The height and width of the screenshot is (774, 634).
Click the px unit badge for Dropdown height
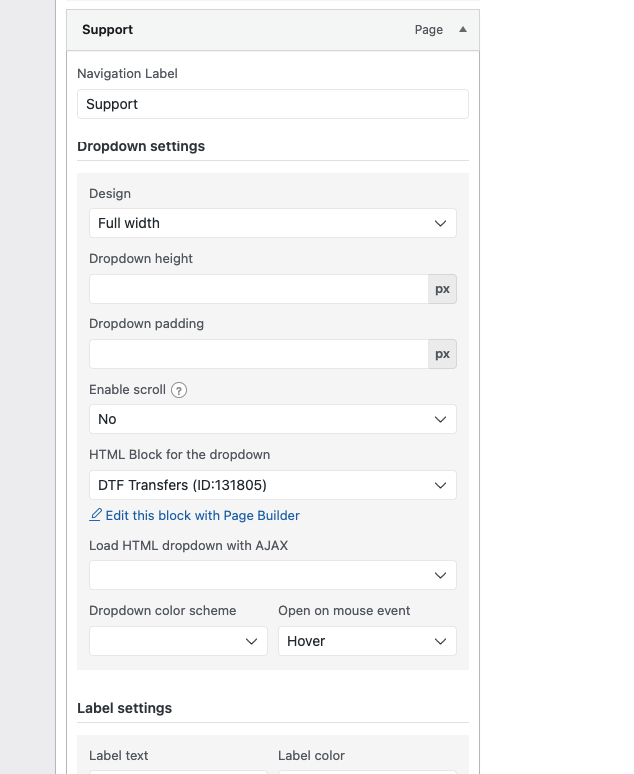click(x=442, y=289)
